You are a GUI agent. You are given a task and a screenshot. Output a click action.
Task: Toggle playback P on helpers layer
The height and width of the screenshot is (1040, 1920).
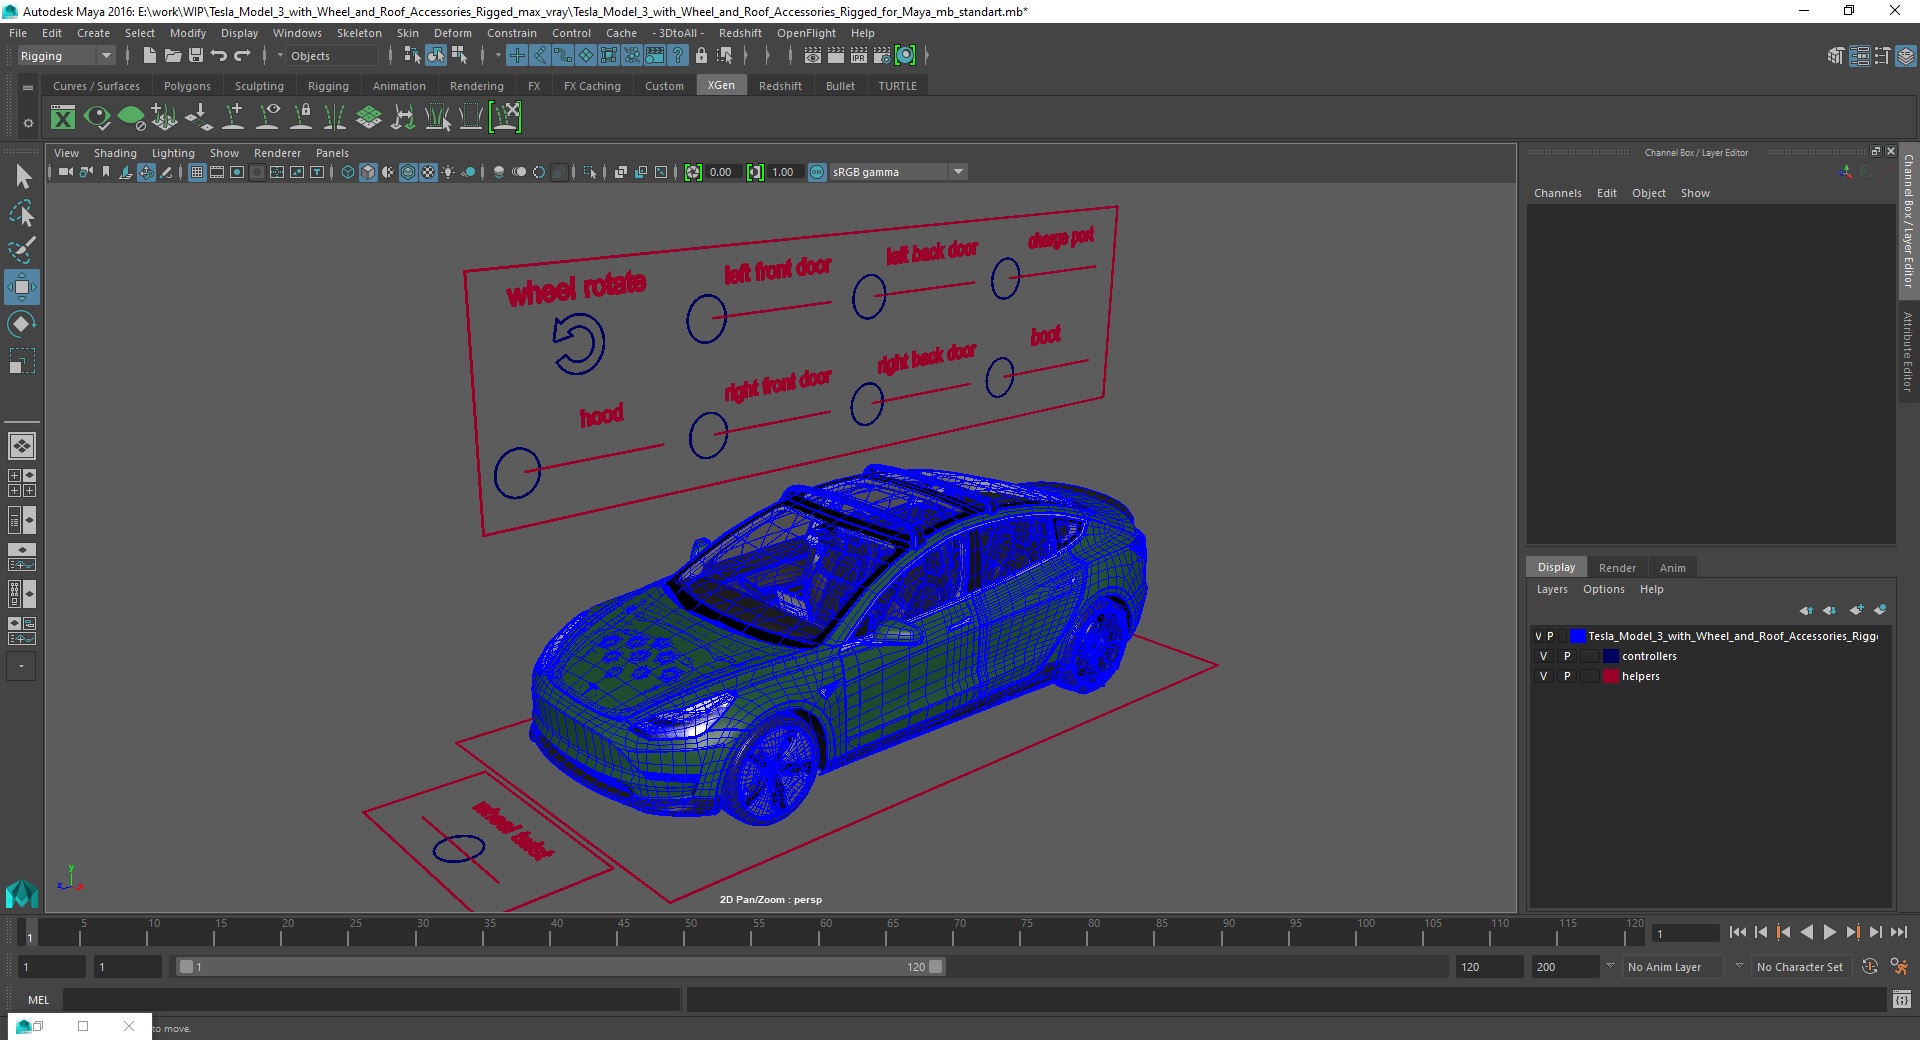tap(1567, 676)
